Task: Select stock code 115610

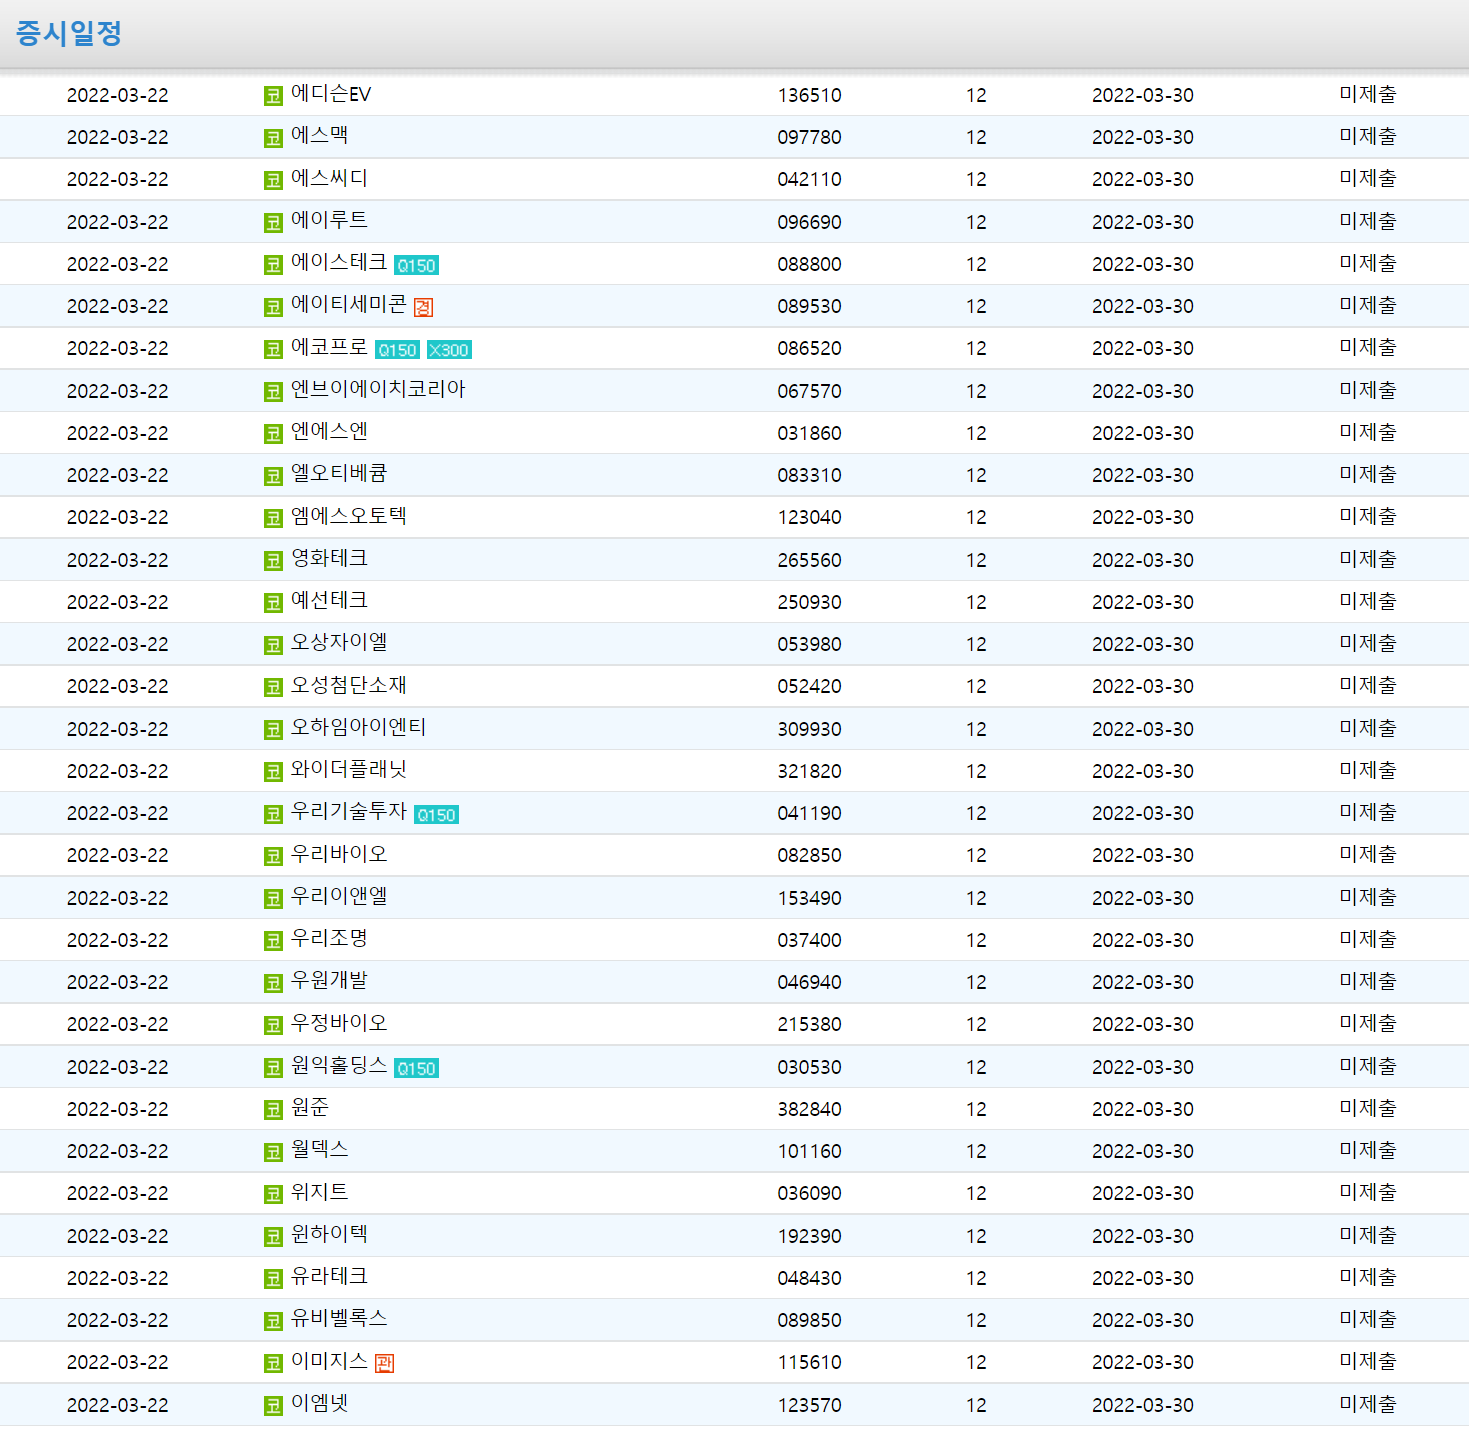Action: [809, 1363]
